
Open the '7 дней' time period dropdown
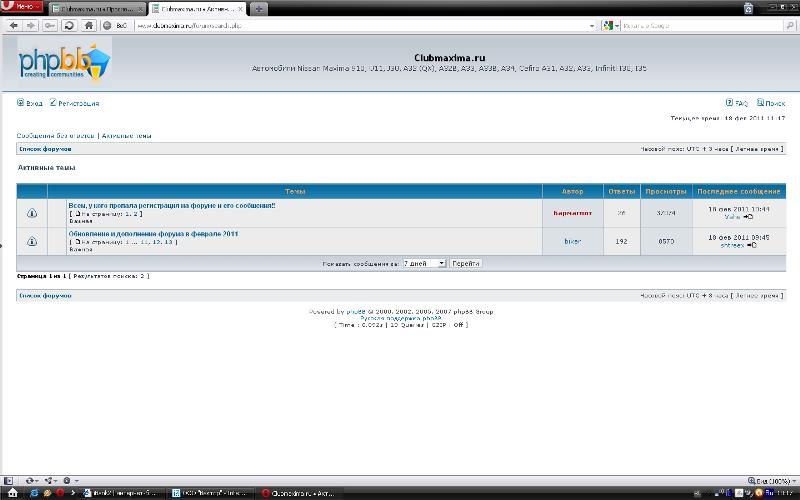[424, 263]
